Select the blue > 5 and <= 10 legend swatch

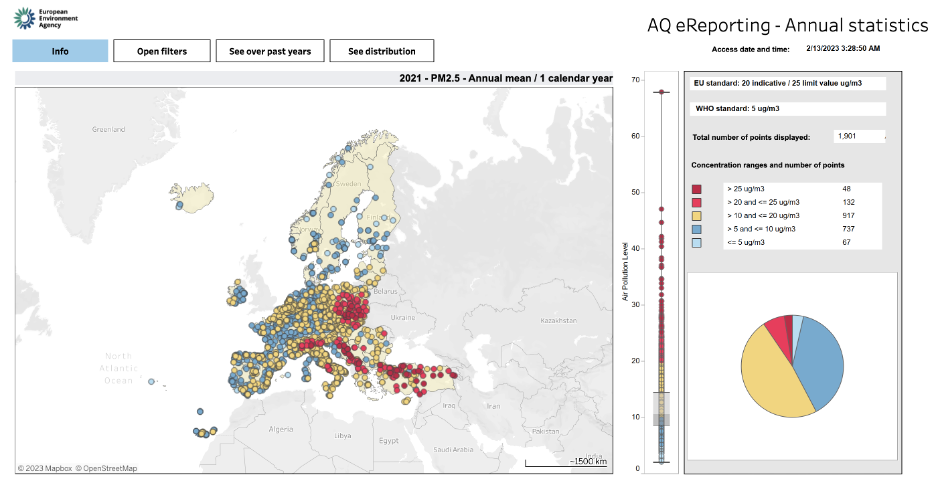tap(697, 228)
